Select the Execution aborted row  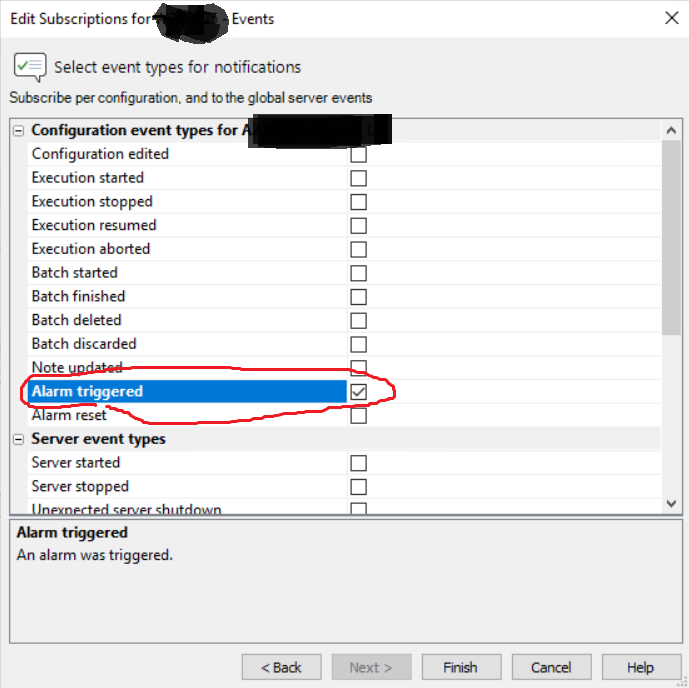pyautogui.click(x=344, y=249)
